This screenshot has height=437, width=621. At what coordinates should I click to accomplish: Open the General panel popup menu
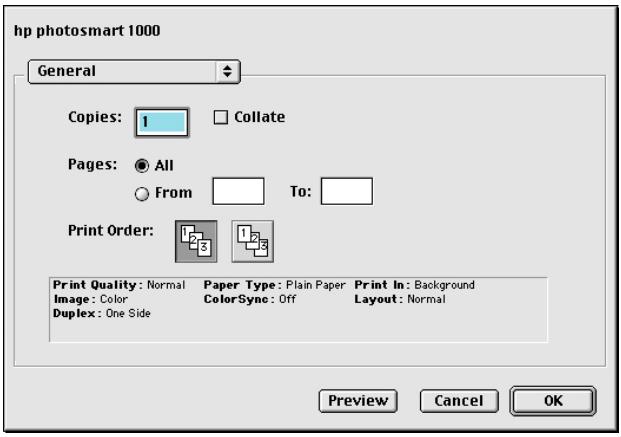134,72
